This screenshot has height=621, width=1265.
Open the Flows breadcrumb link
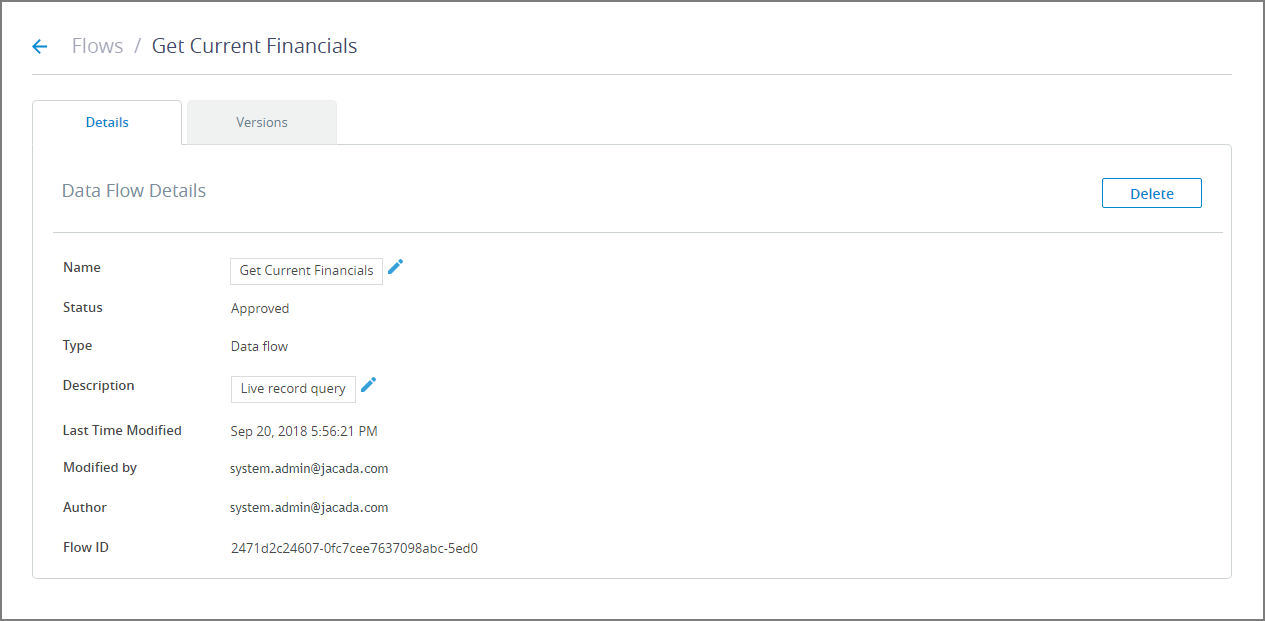(98, 46)
